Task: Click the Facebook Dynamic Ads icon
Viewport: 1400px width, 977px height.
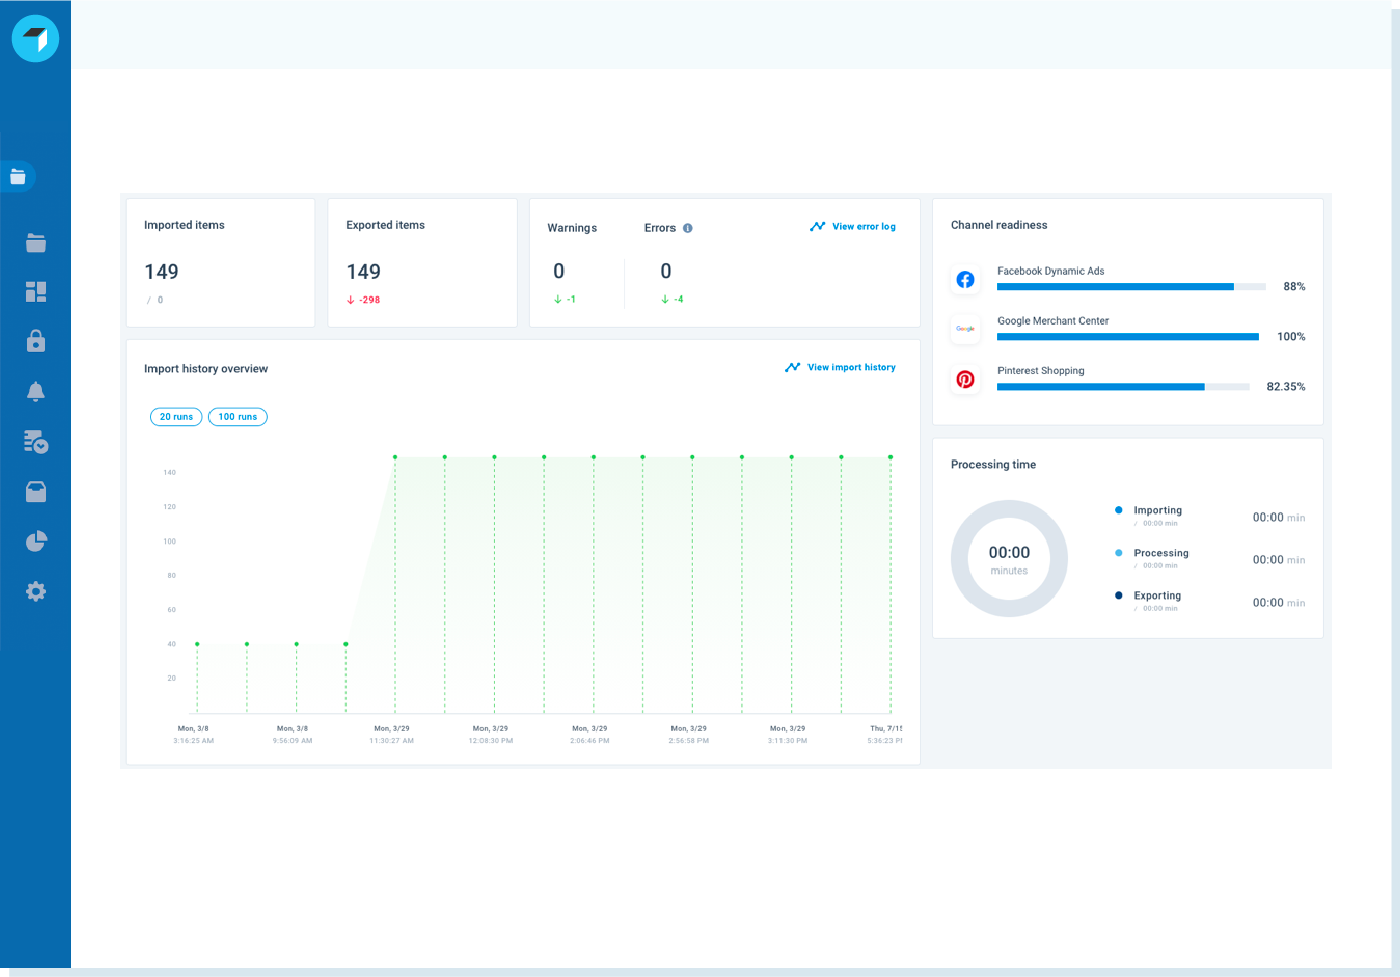Action: click(965, 280)
